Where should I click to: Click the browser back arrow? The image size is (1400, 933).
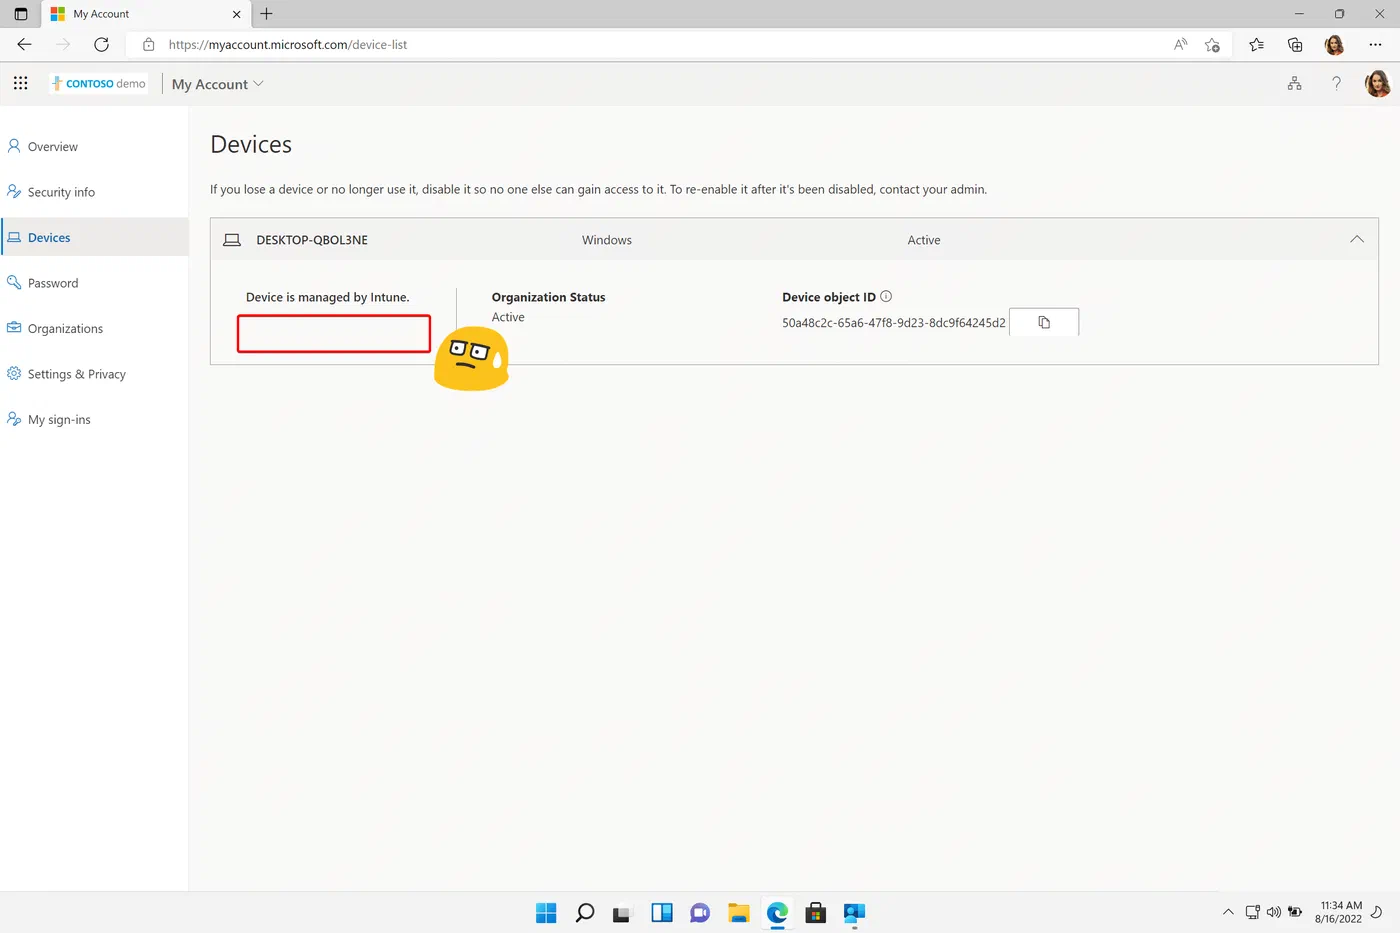point(25,44)
